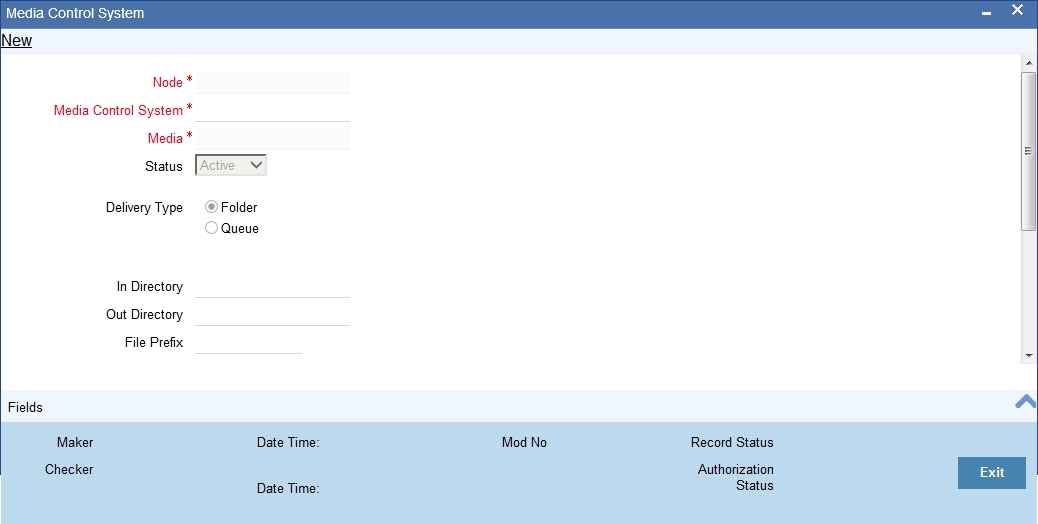Viewport: 1038px width, 524px height.
Task: Click the Delivery Type label
Action: 144,207
